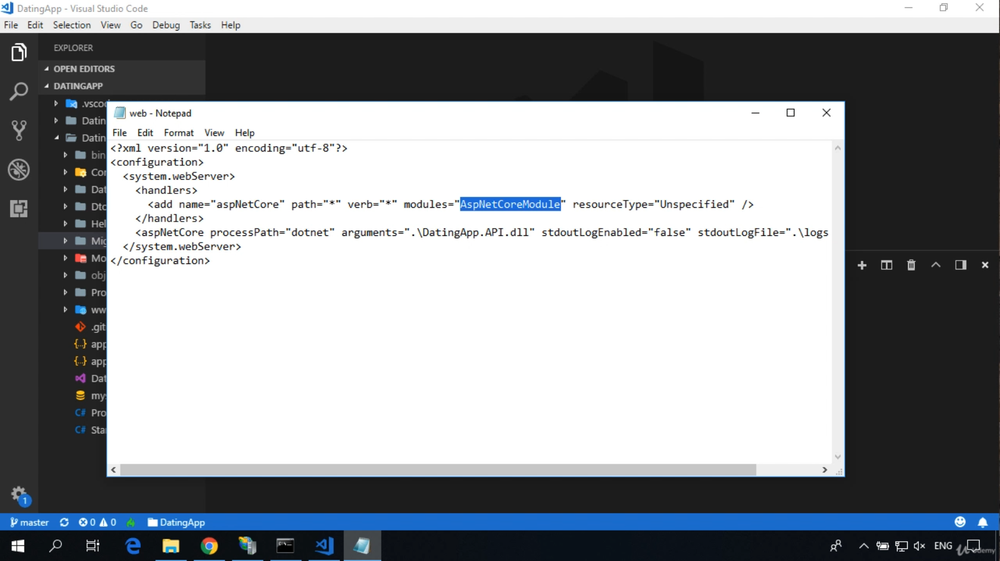Show errors and warnings count
Image resolution: width=1000 pixels, height=561 pixels.
97,522
